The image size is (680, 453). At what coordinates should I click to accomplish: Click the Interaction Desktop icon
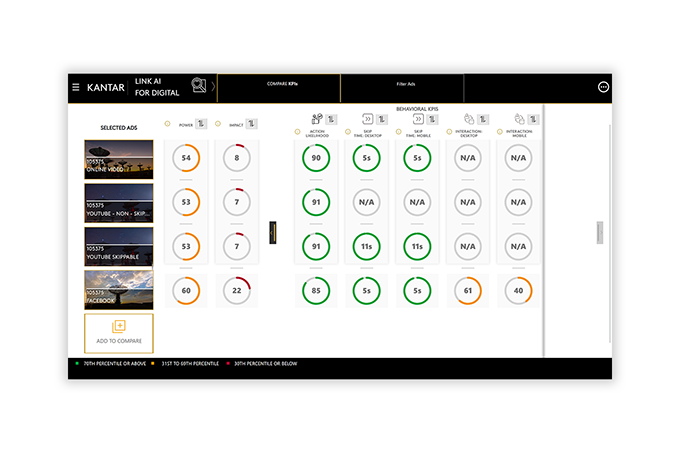point(467,119)
